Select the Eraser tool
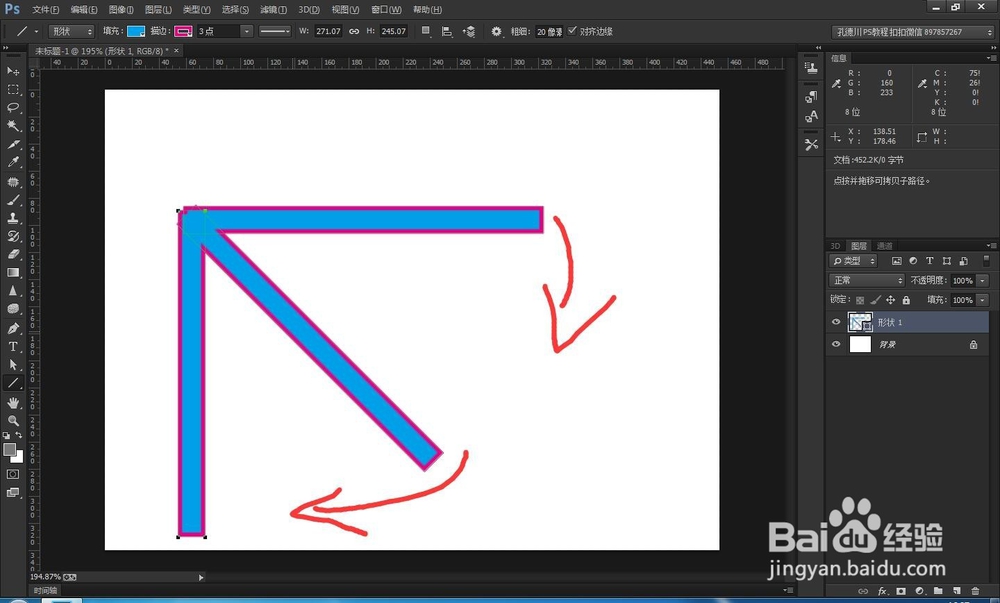The image size is (1000, 603). (13, 254)
